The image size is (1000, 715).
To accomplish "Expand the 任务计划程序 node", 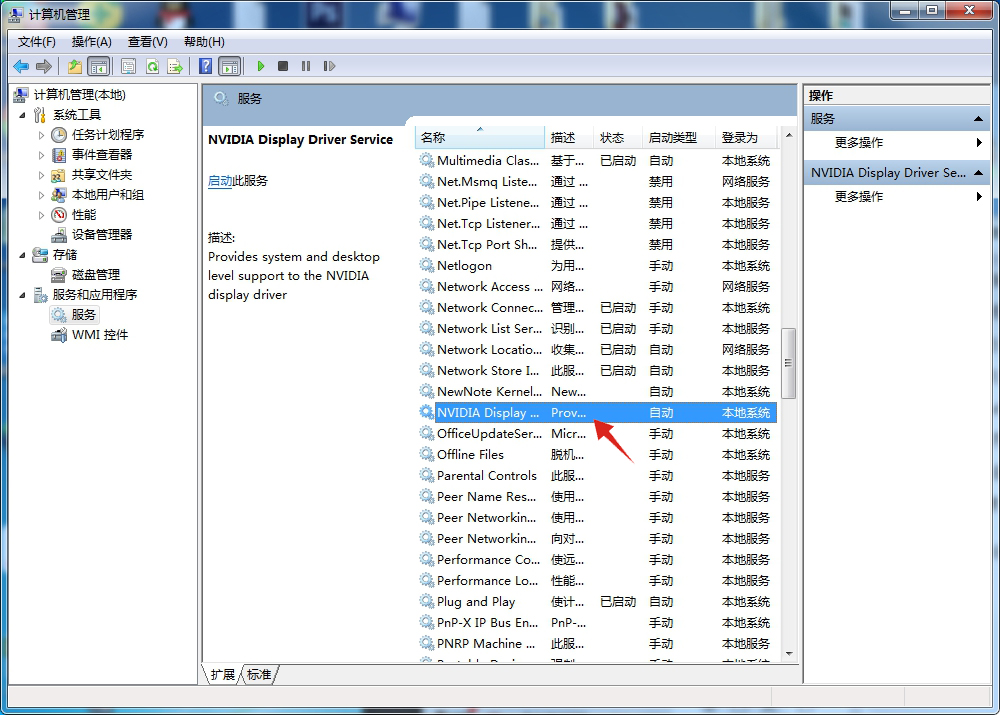I will click(41, 135).
